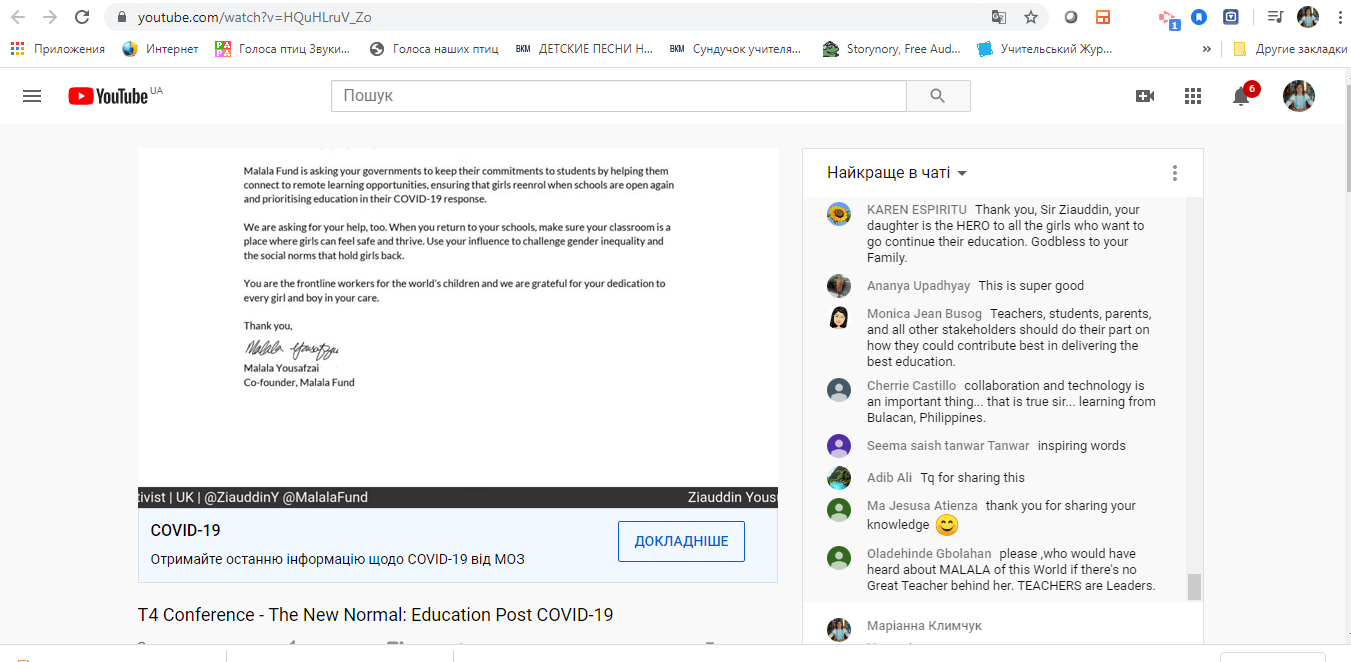Image resolution: width=1351 pixels, height=662 pixels.
Task: Click the site lock icon in address bar
Action: [x=122, y=17]
